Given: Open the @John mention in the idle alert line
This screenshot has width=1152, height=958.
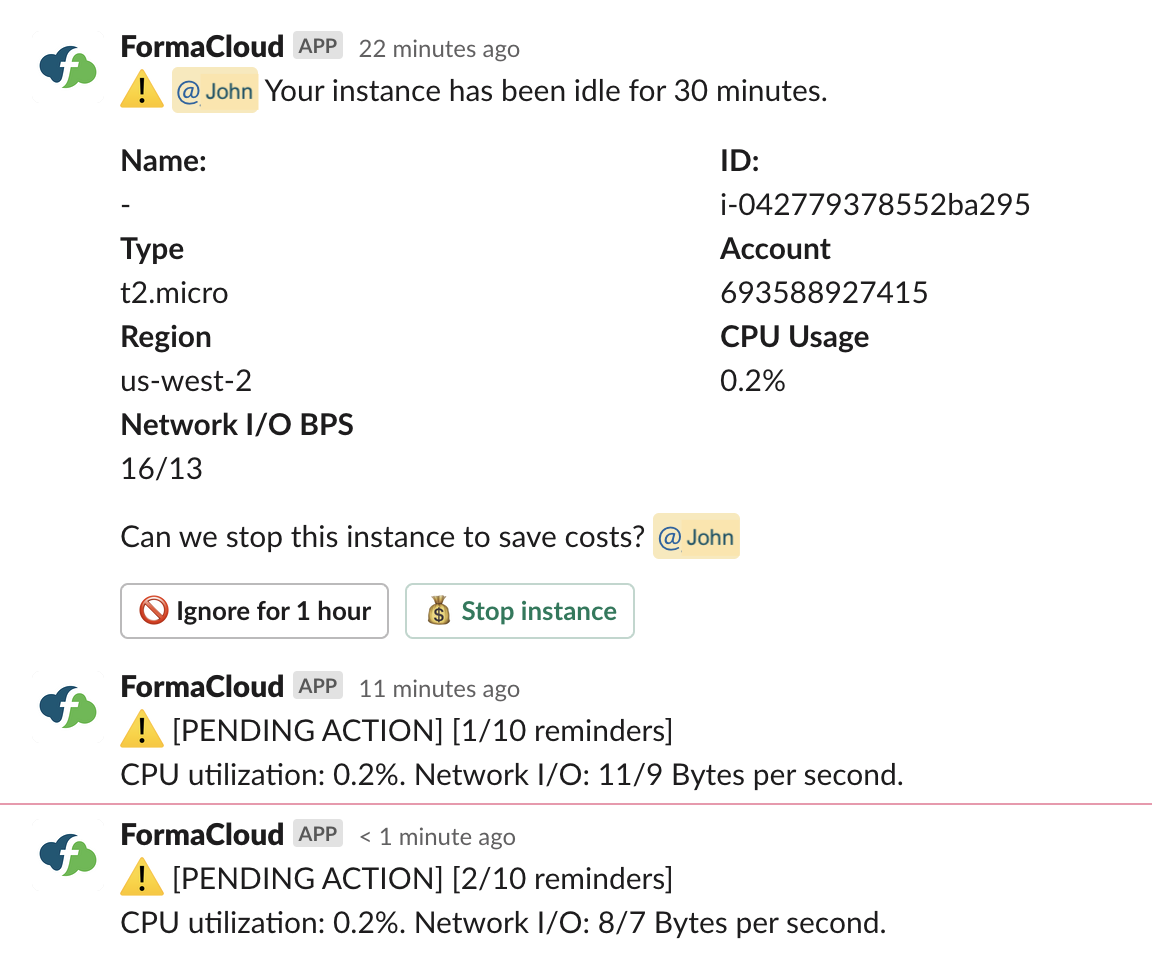Looking at the screenshot, I should (215, 92).
